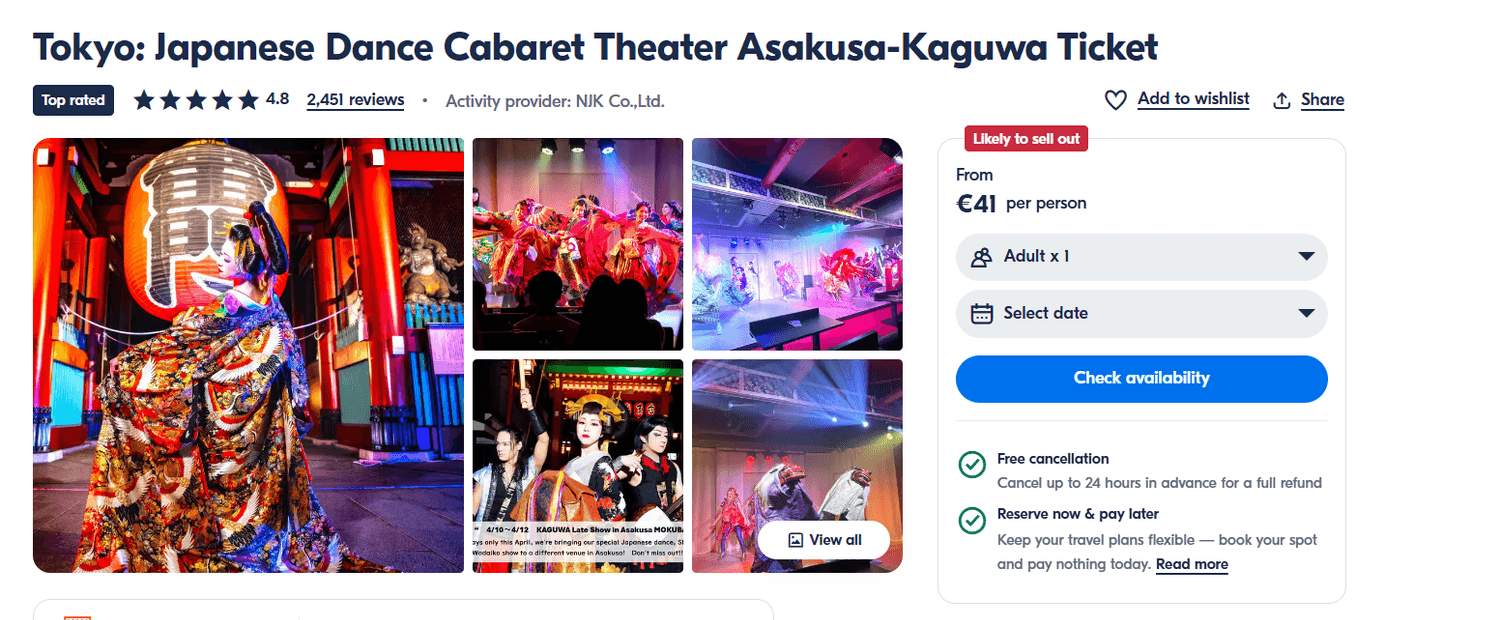Click the share upload icon
1500x620 pixels.
tap(1282, 100)
